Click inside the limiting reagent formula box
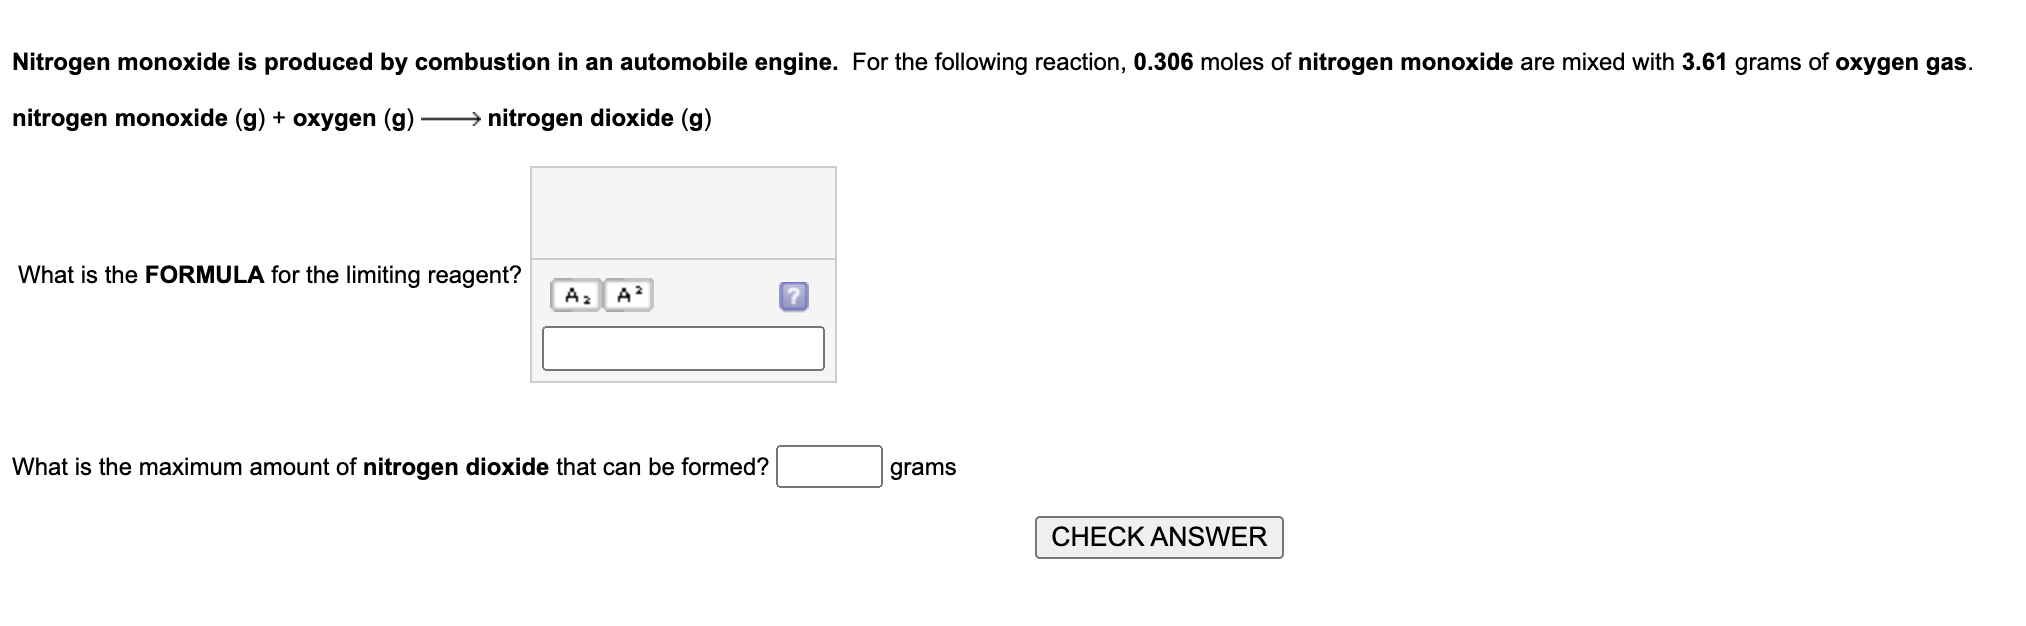 tap(683, 347)
